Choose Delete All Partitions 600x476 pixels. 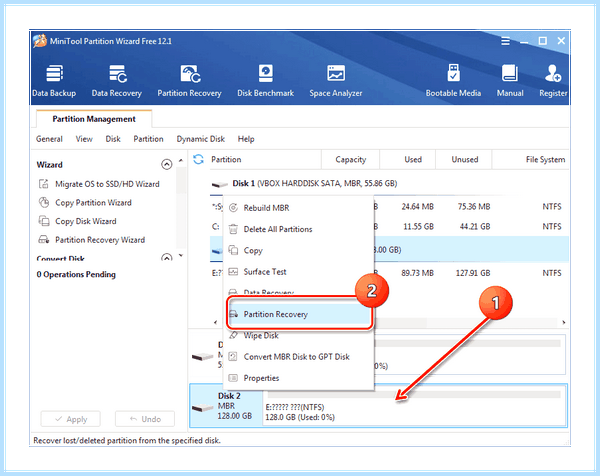[x=298, y=229]
